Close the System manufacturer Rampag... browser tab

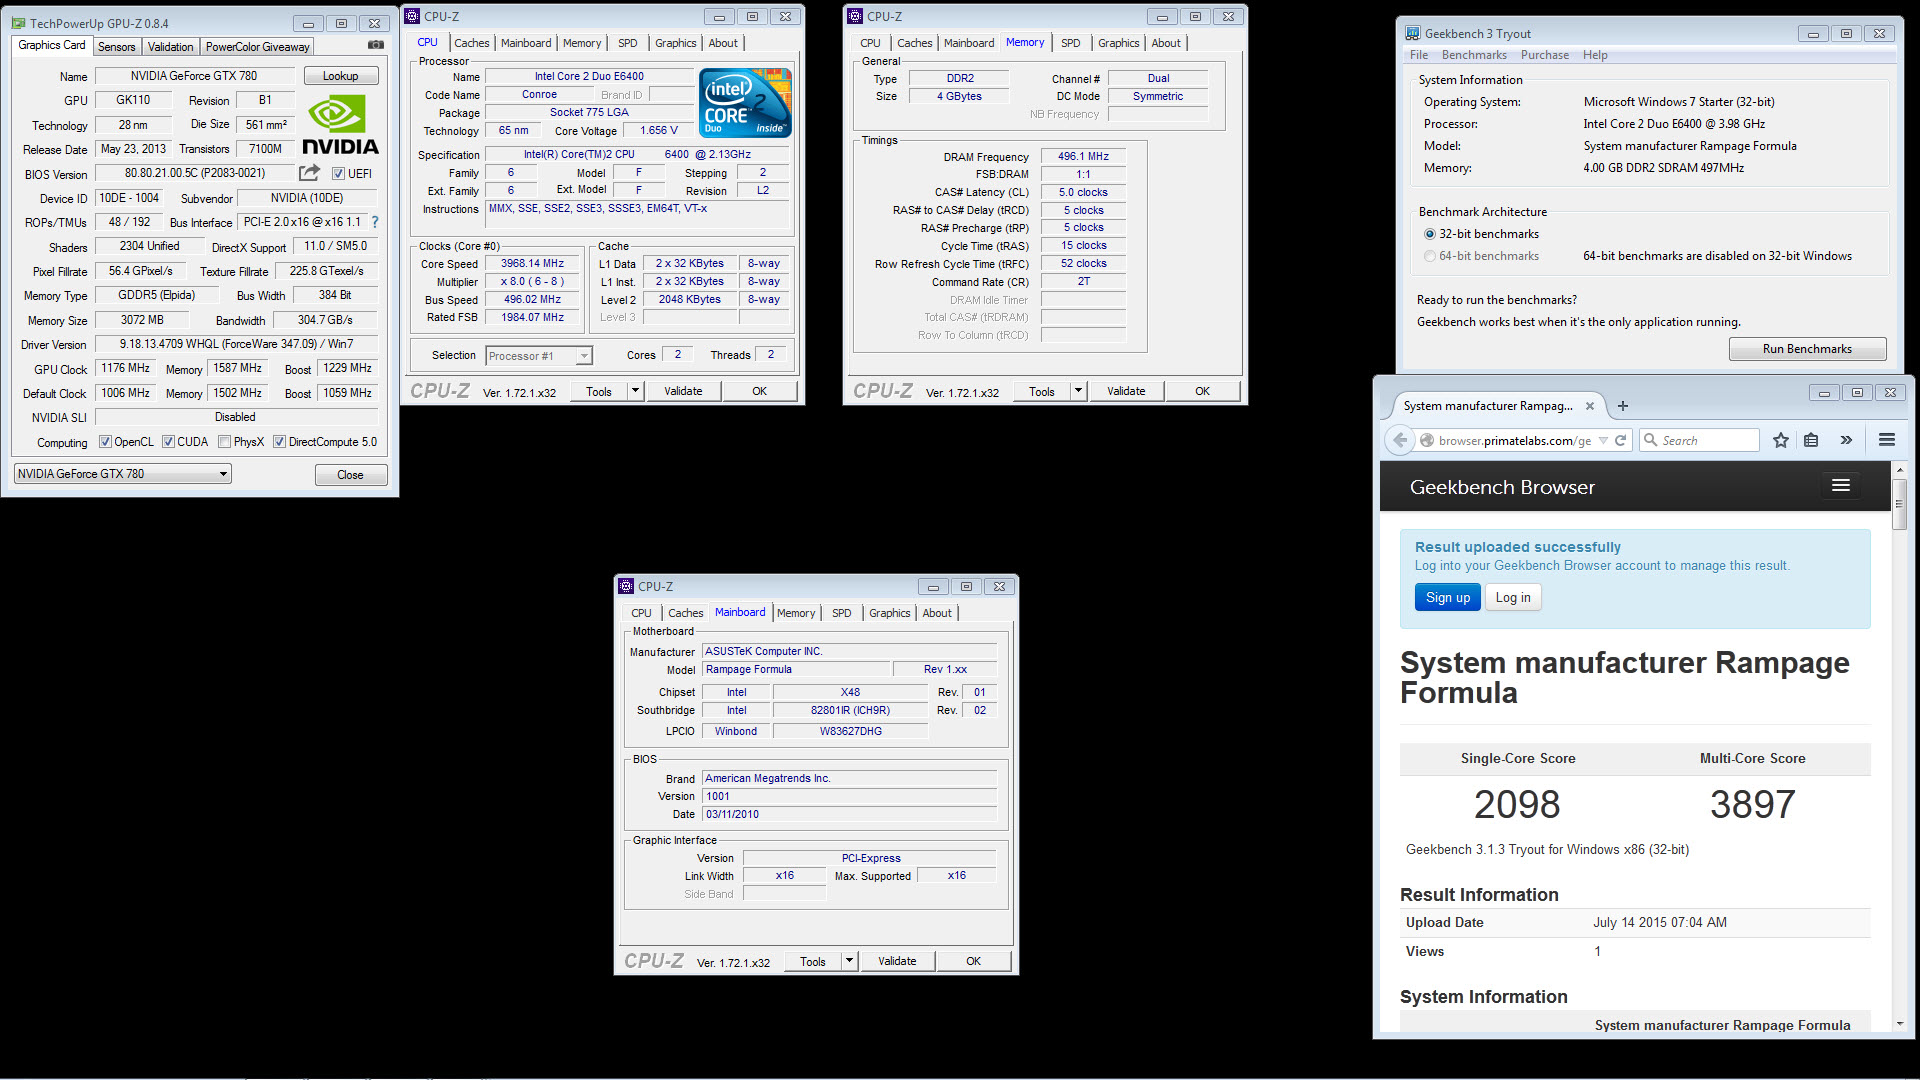1590,406
